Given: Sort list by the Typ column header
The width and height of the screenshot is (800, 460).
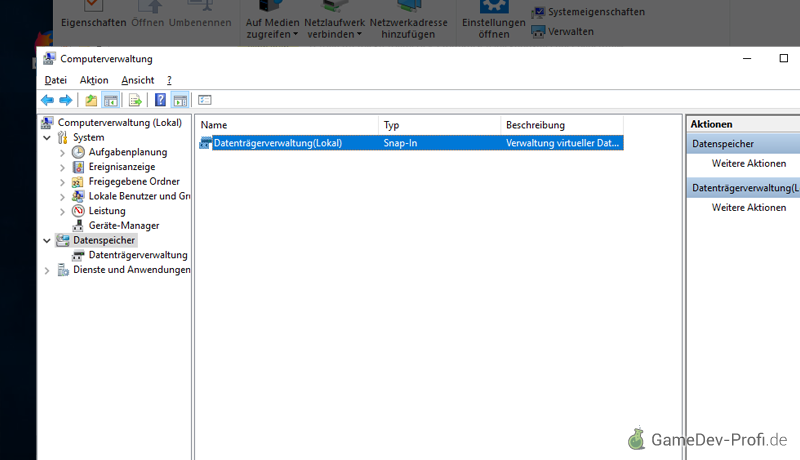Looking at the screenshot, I should click(x=440, y=125).
